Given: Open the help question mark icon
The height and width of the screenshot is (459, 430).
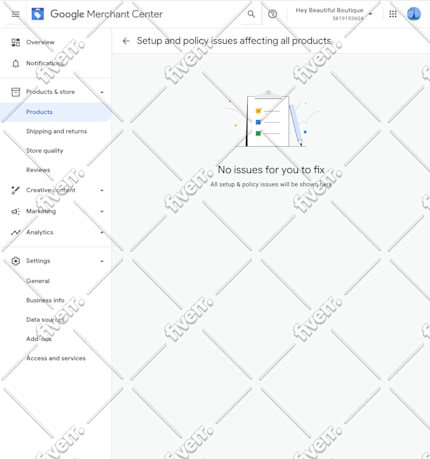Looking at the screenshot, I should coord(272,14).
